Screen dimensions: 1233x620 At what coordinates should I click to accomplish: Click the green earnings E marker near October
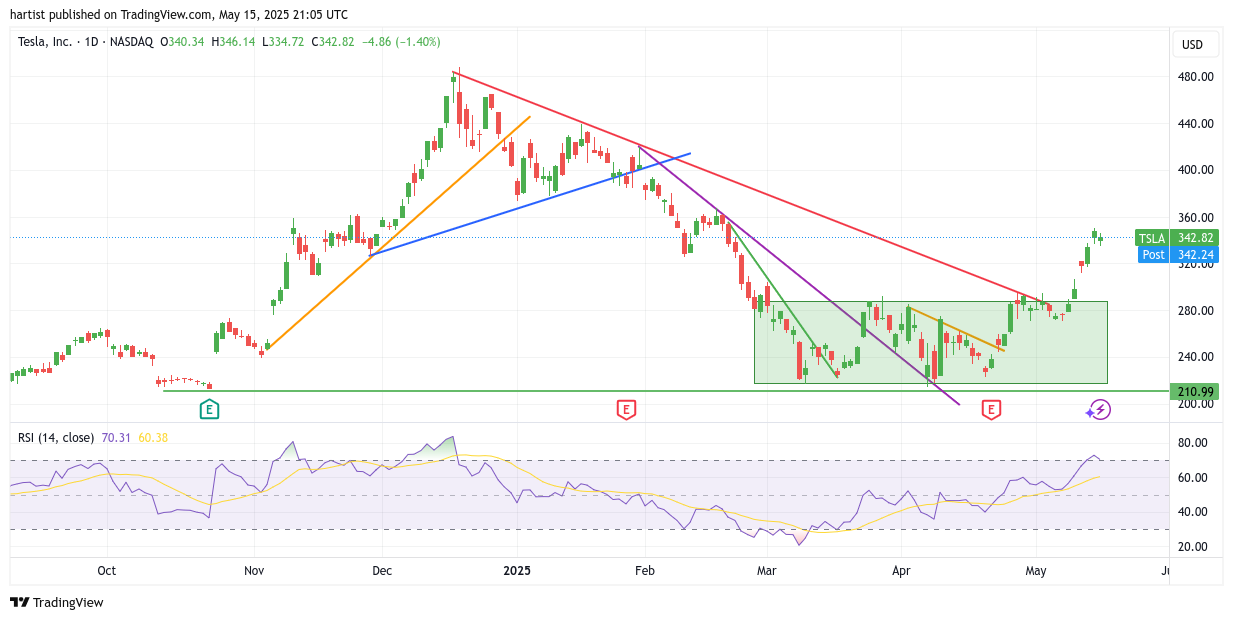click(x=209, y=409)
